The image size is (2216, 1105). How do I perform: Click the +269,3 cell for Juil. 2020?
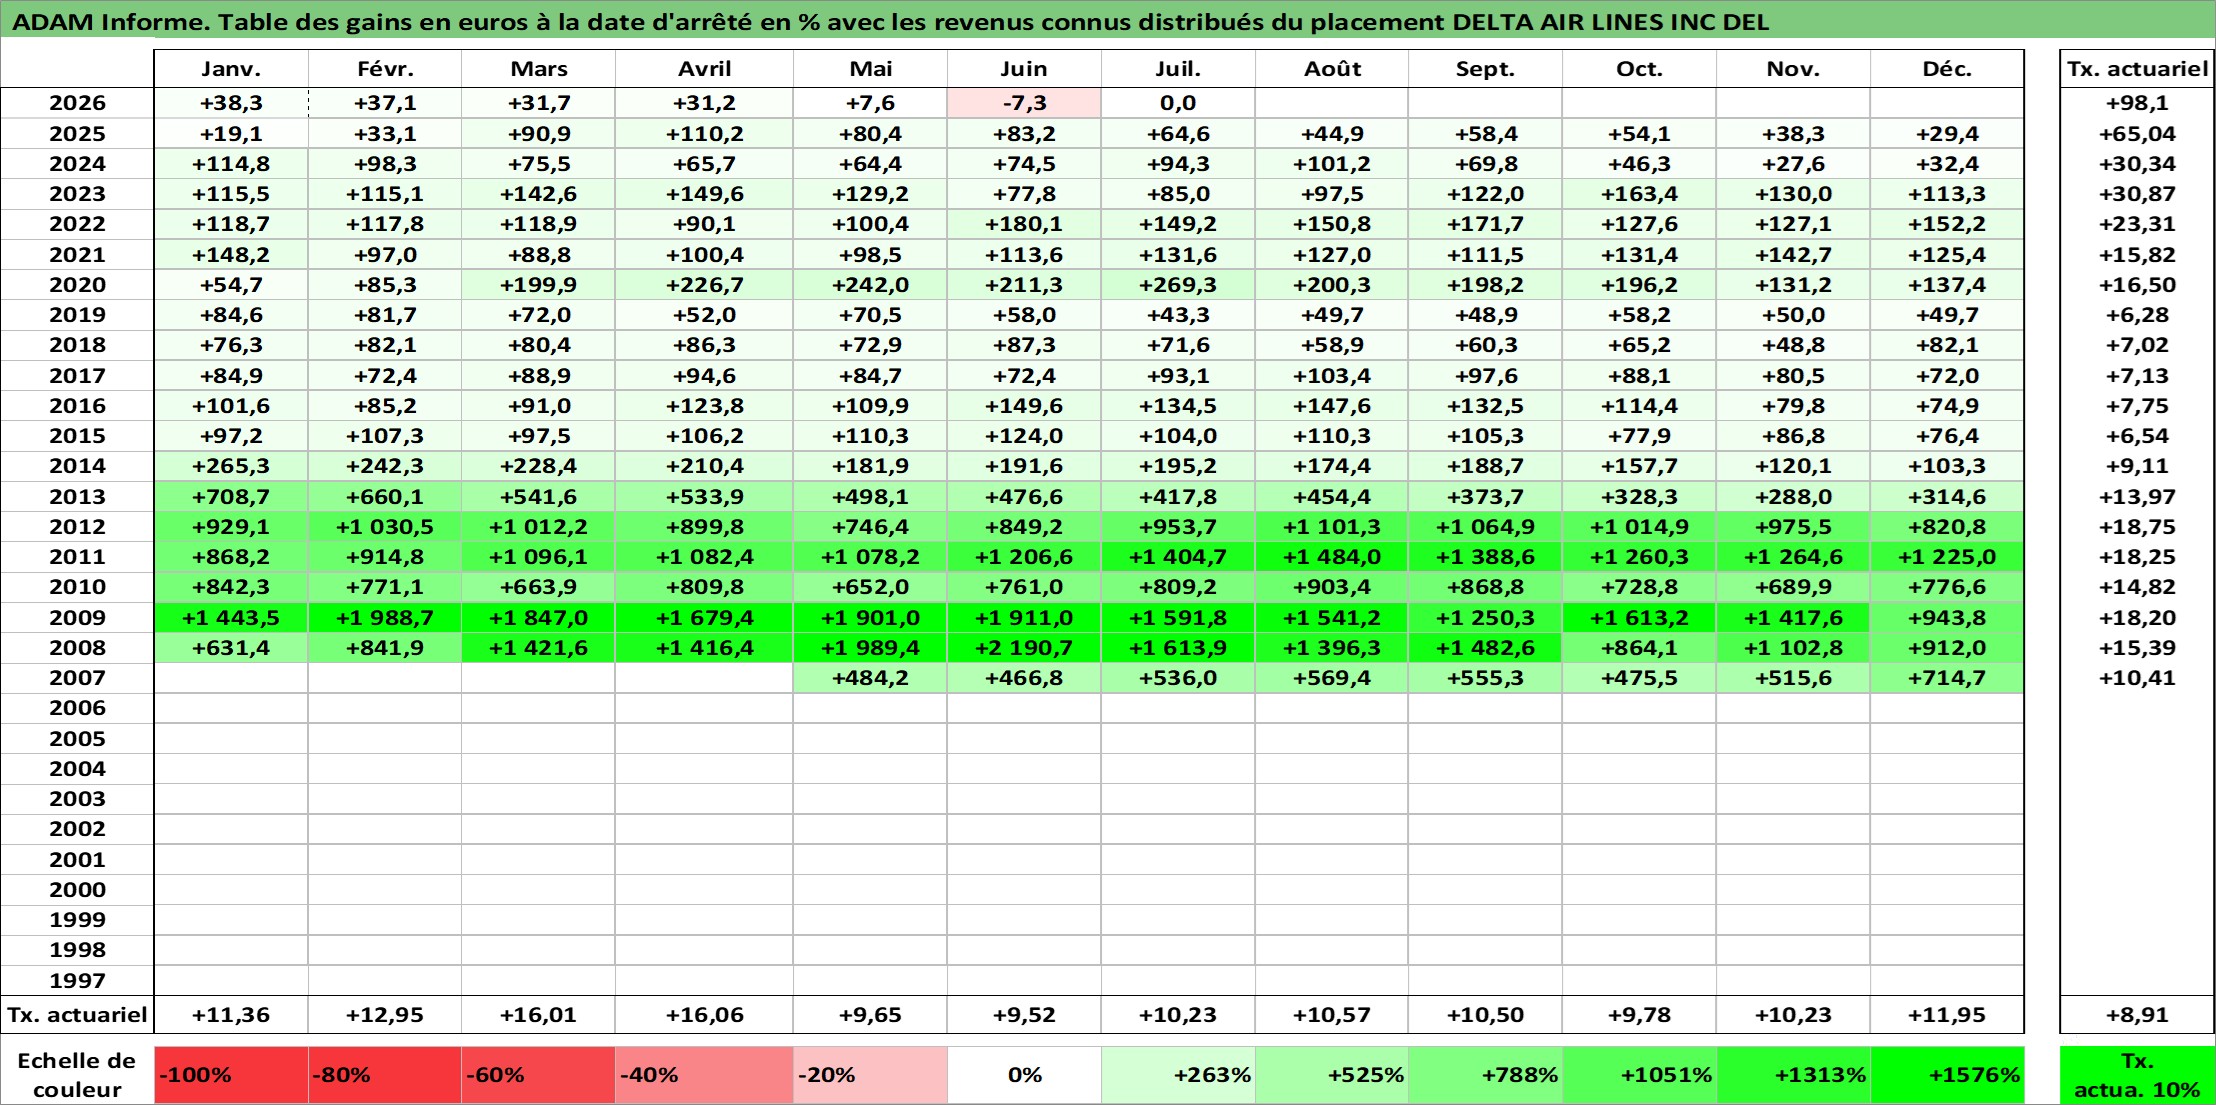tap(1178, 285)
